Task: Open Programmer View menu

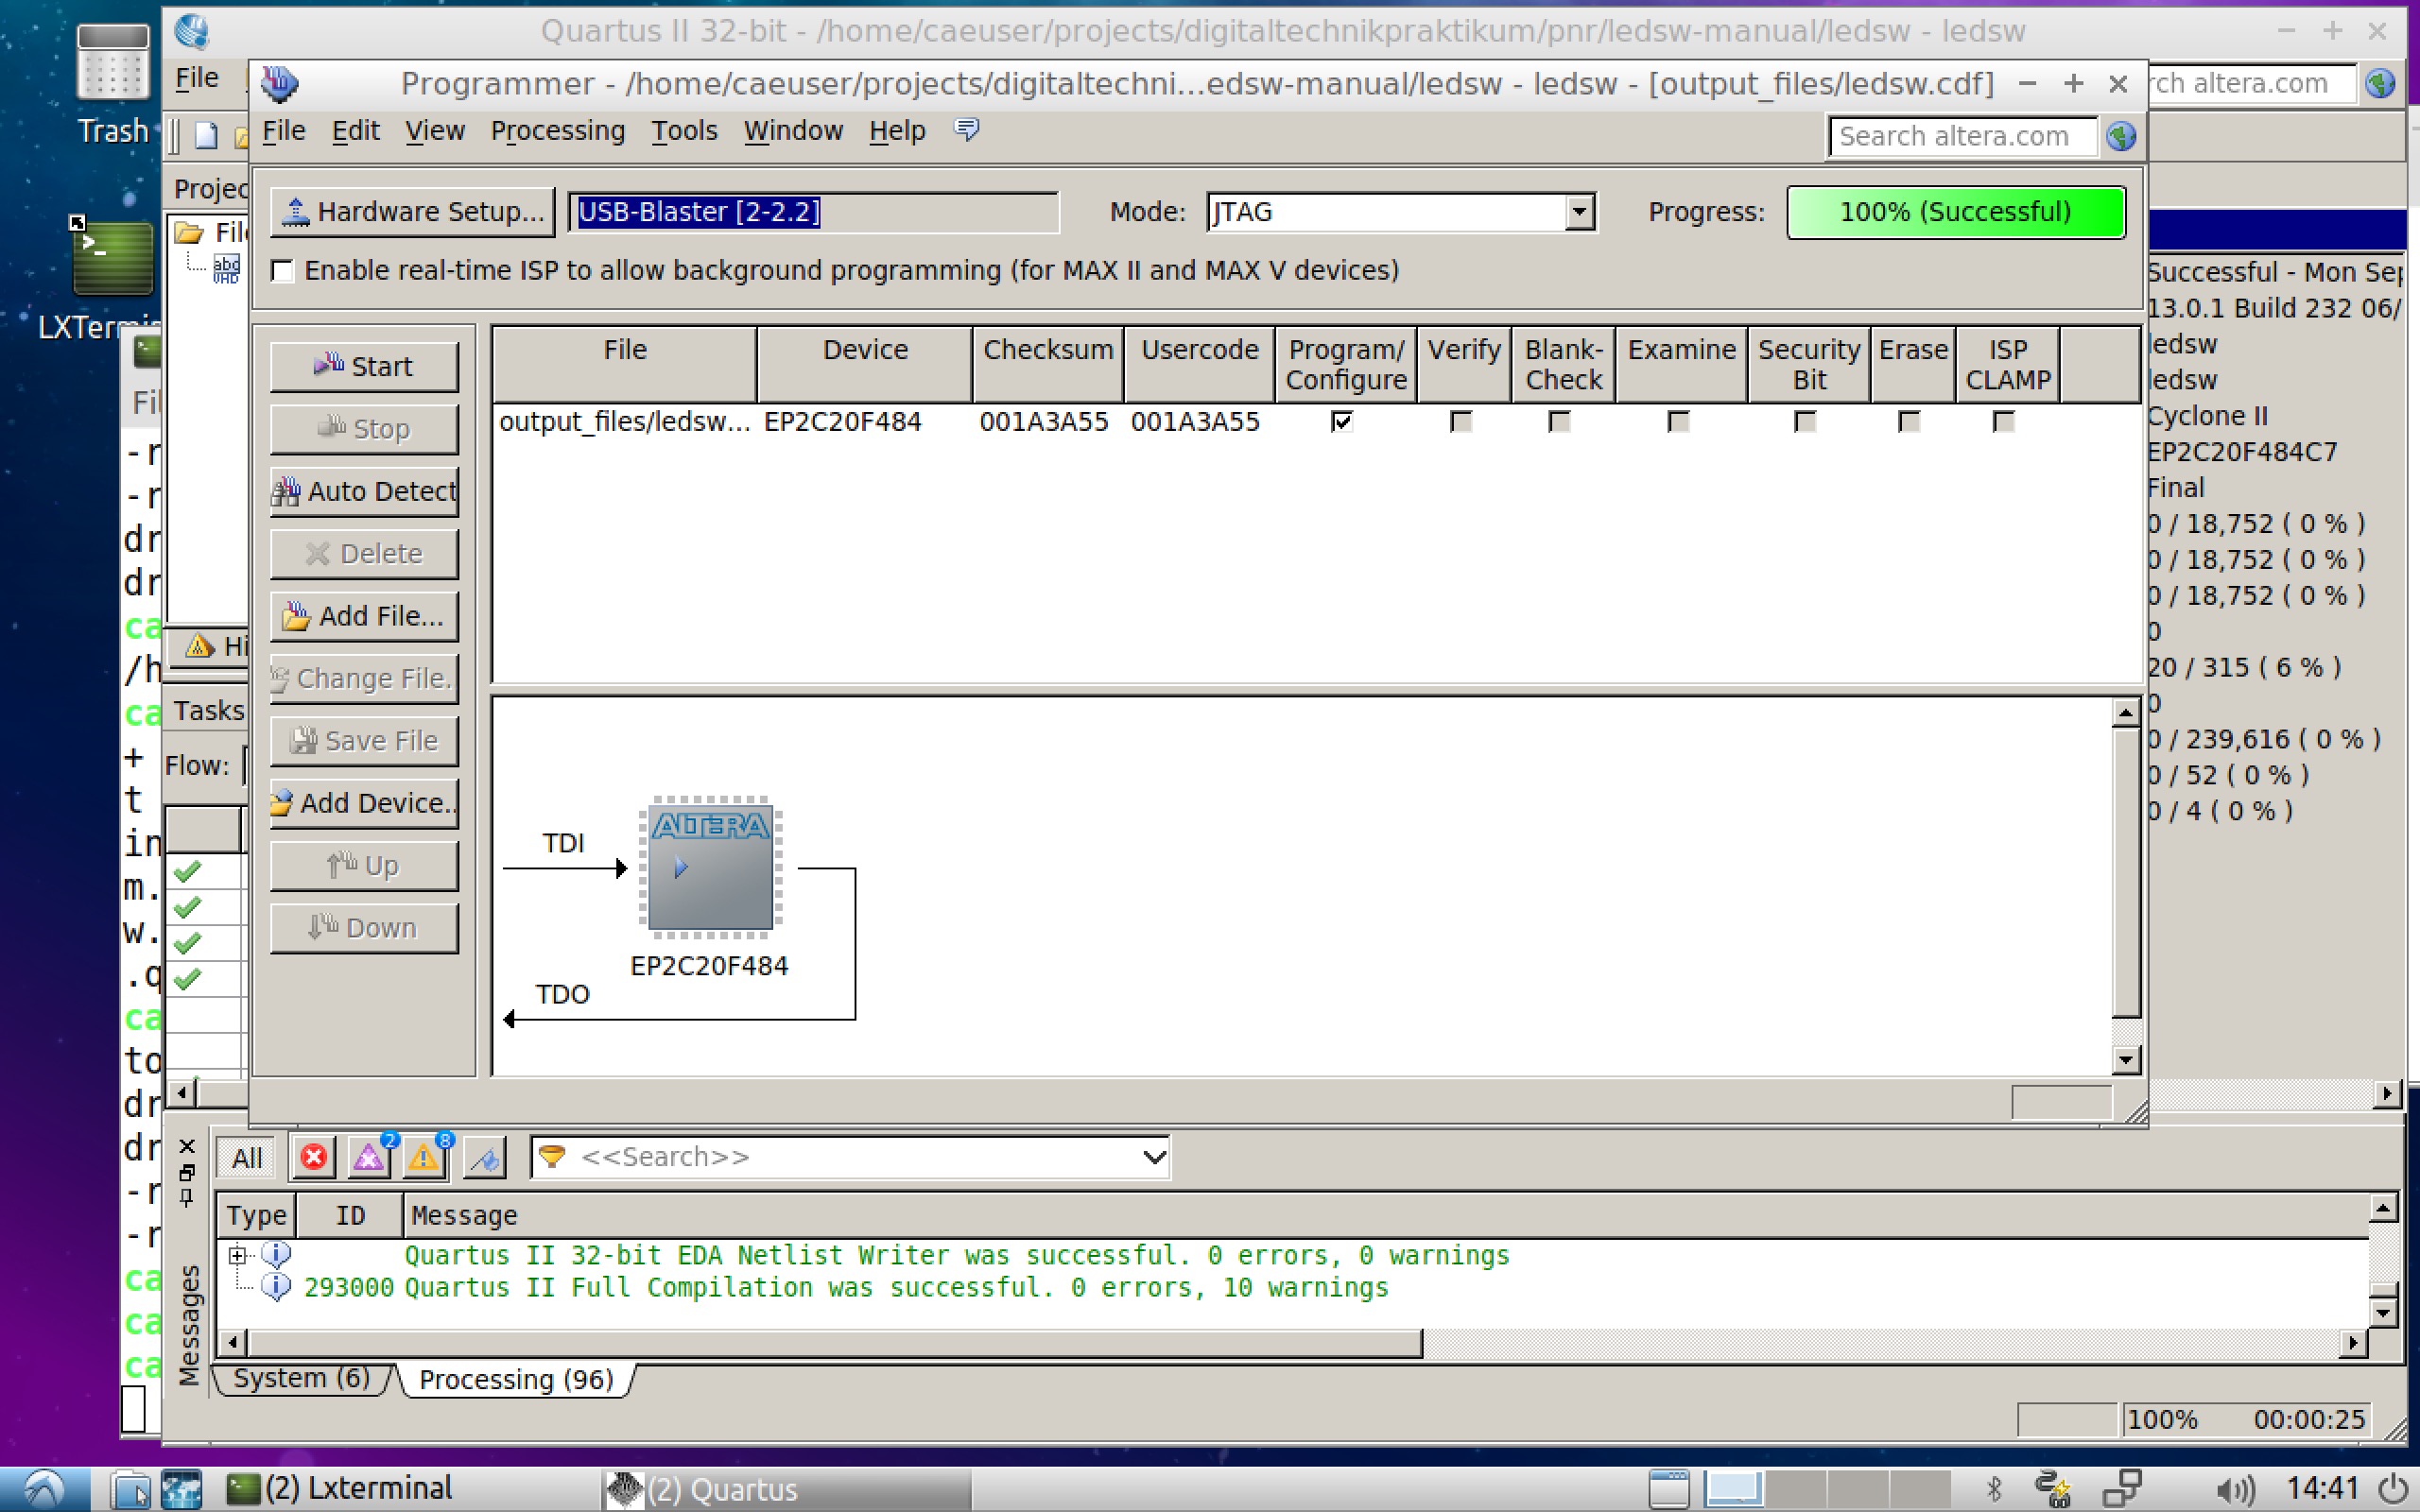Action: tap(434, 131)
